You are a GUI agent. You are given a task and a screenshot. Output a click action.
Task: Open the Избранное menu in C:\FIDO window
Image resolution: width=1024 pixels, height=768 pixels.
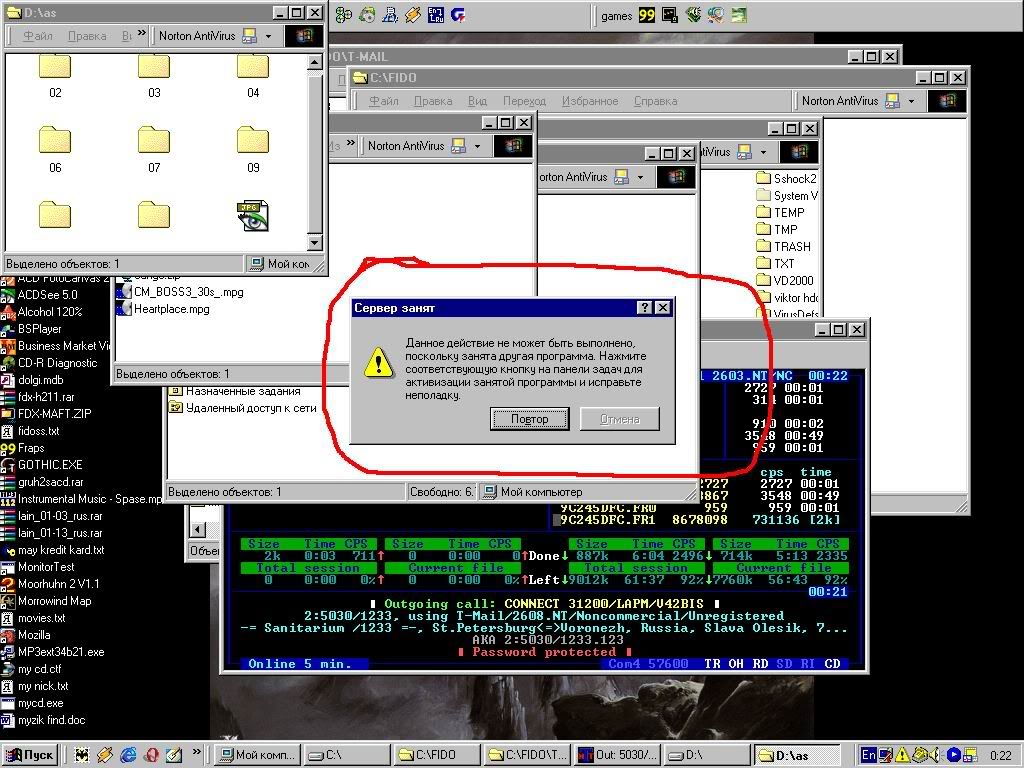(590, 101)
